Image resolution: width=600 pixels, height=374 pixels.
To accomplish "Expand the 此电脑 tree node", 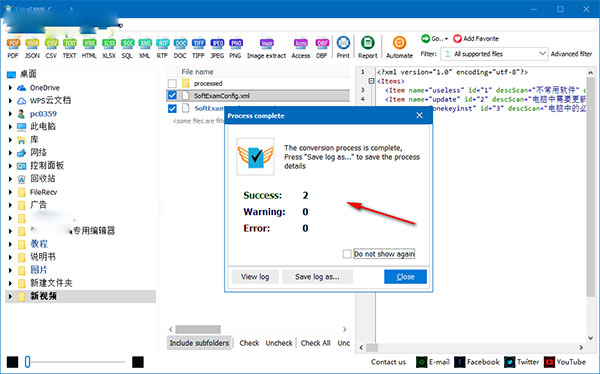I will tap(10, 127).
